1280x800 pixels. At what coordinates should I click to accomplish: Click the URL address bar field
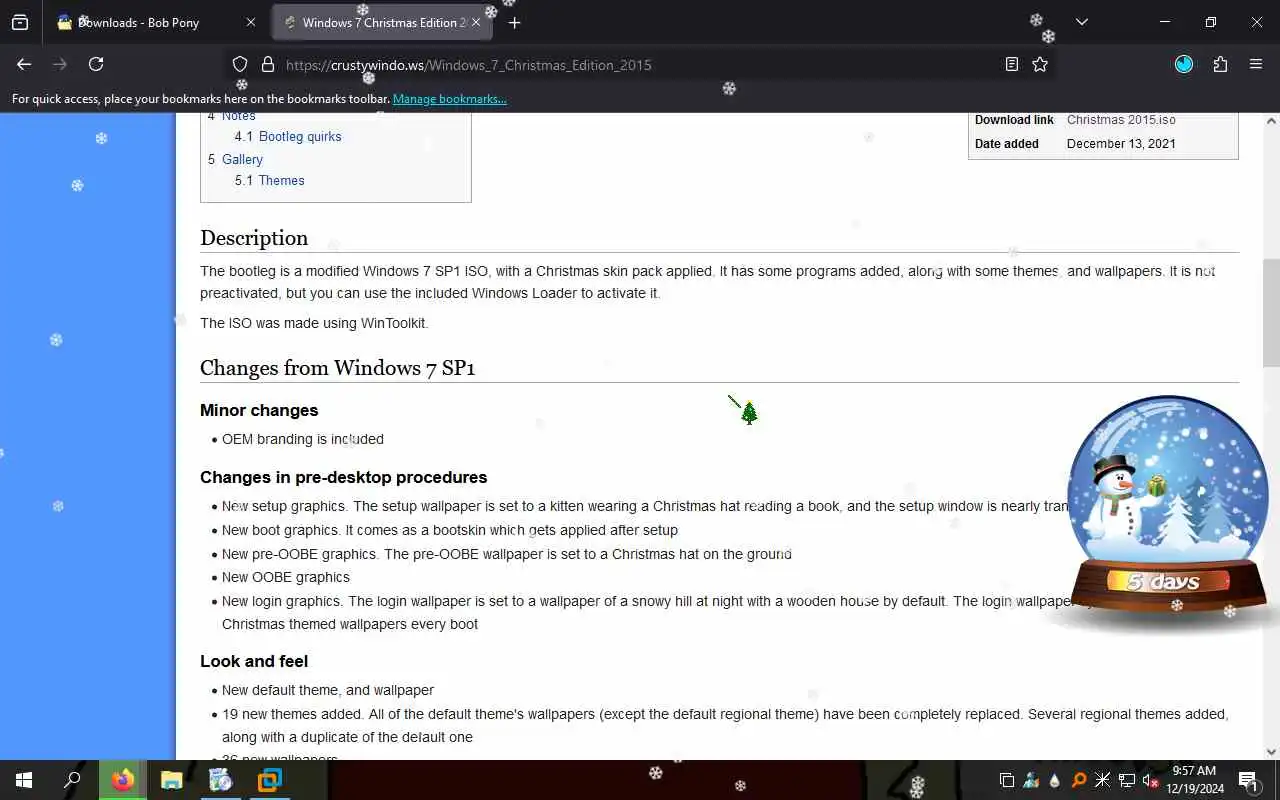640,65
